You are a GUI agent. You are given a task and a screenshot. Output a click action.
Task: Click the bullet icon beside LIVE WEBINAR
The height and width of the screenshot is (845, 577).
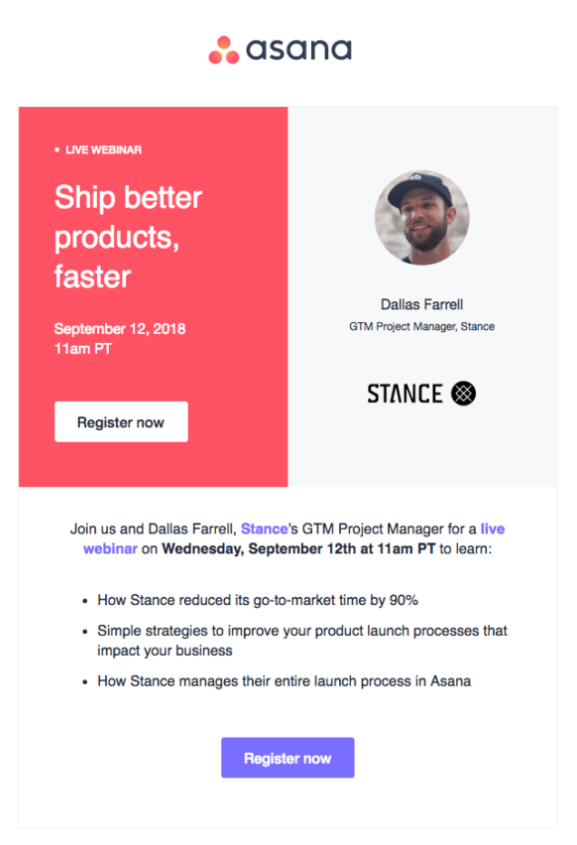(x=56, y=148)
